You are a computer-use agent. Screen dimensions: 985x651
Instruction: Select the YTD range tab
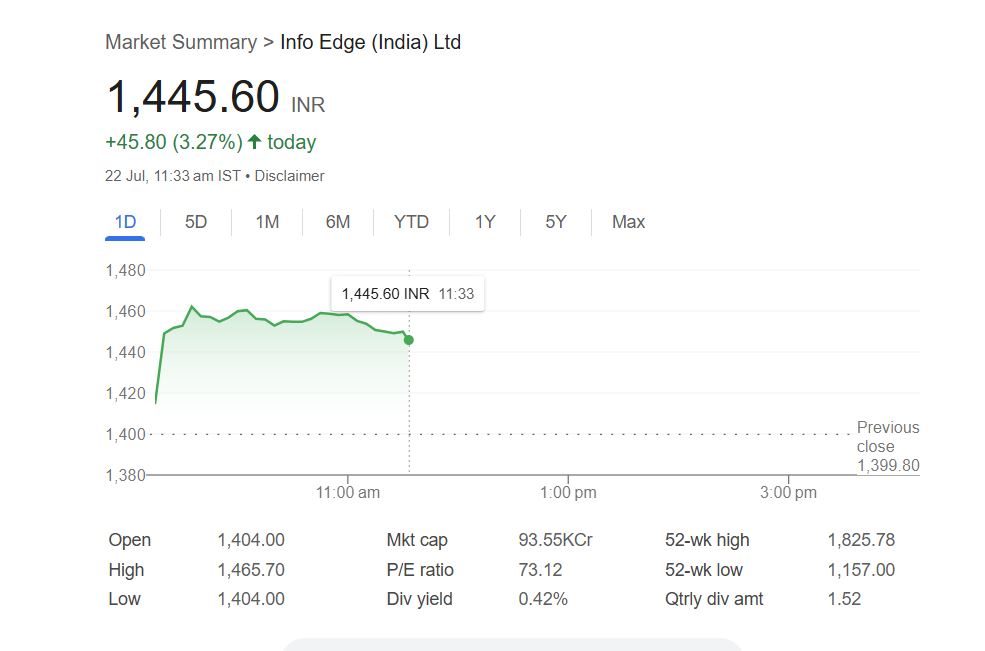coord(411,222)
